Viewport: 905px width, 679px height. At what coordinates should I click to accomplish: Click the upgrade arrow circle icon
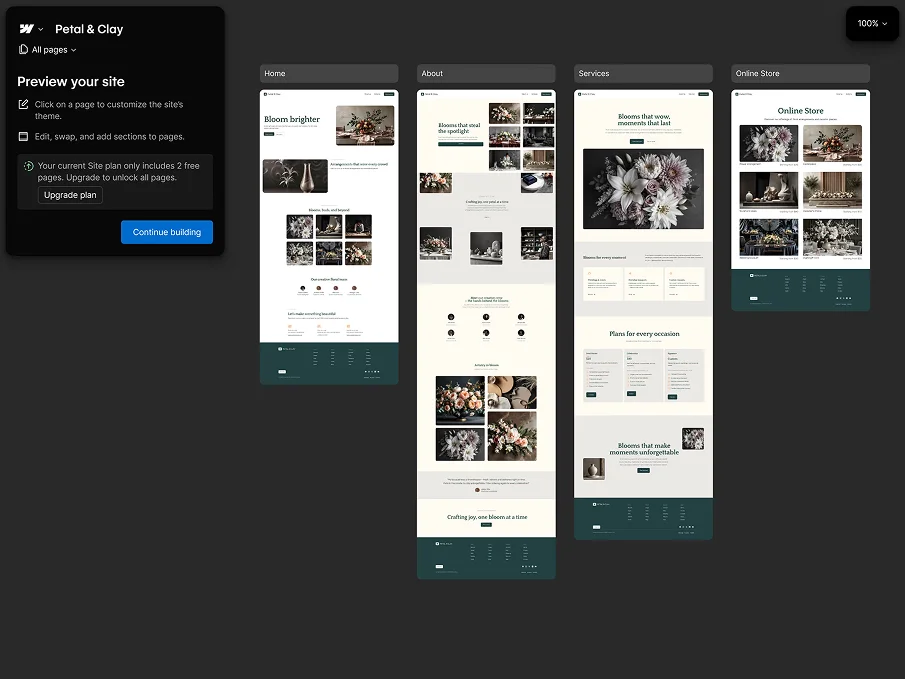pyautogui.click(x=28, y=166)
